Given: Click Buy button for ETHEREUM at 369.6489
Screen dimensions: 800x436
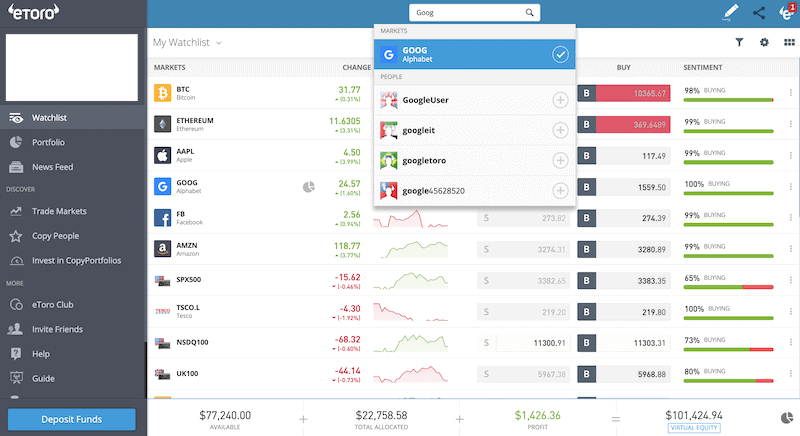Looking at the screenshot, I should coord(623,124).
